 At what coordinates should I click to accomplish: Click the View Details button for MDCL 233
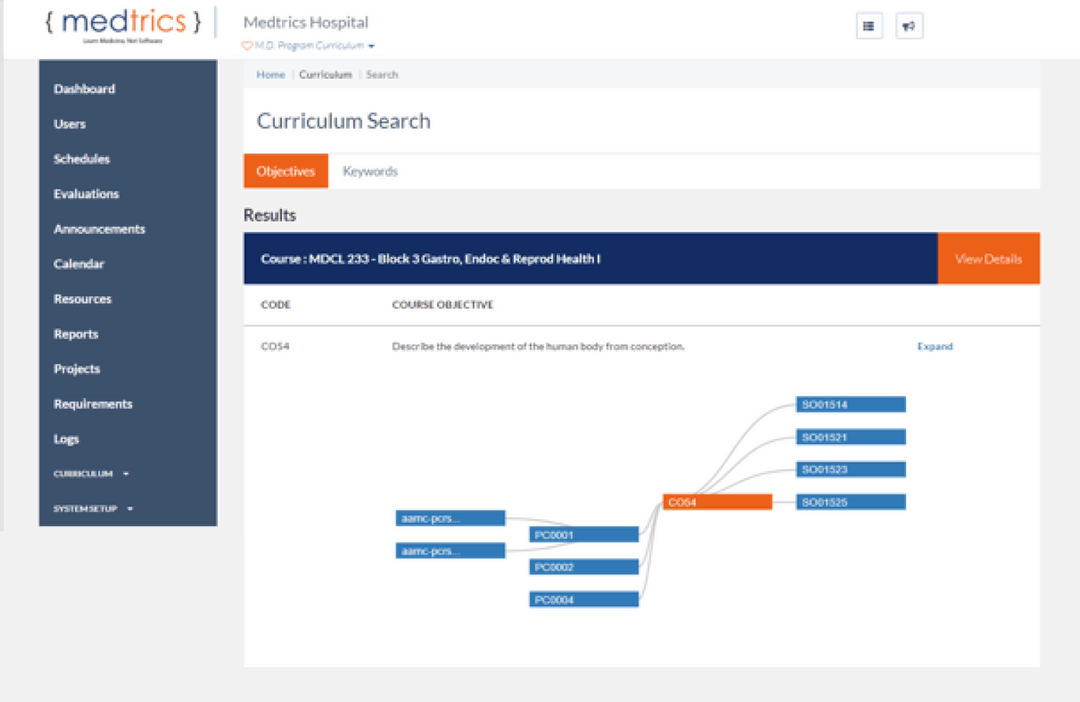tap(988, 258)
